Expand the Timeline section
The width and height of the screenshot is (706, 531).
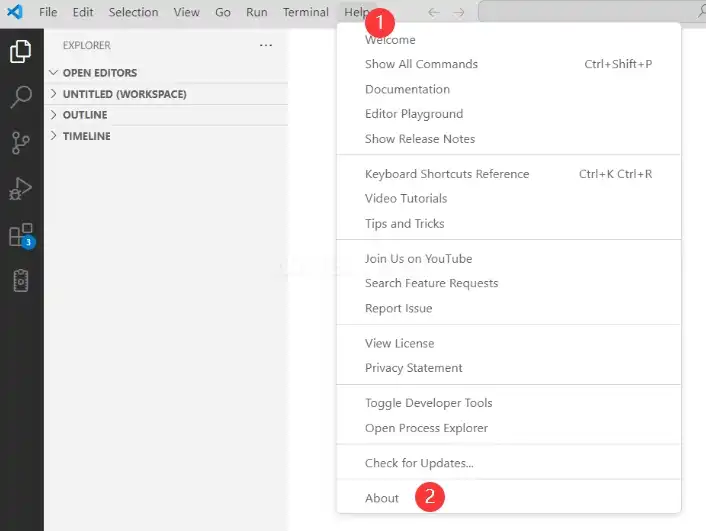(86, 136)
